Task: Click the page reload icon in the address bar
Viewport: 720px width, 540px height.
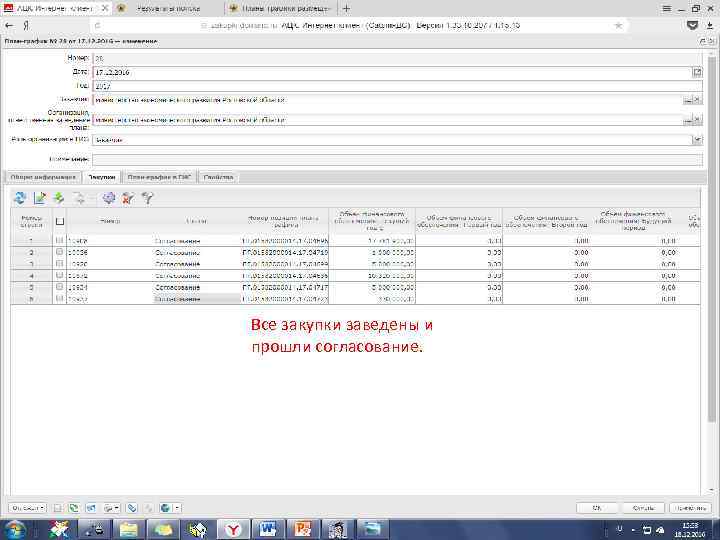Action: point(97,26)
